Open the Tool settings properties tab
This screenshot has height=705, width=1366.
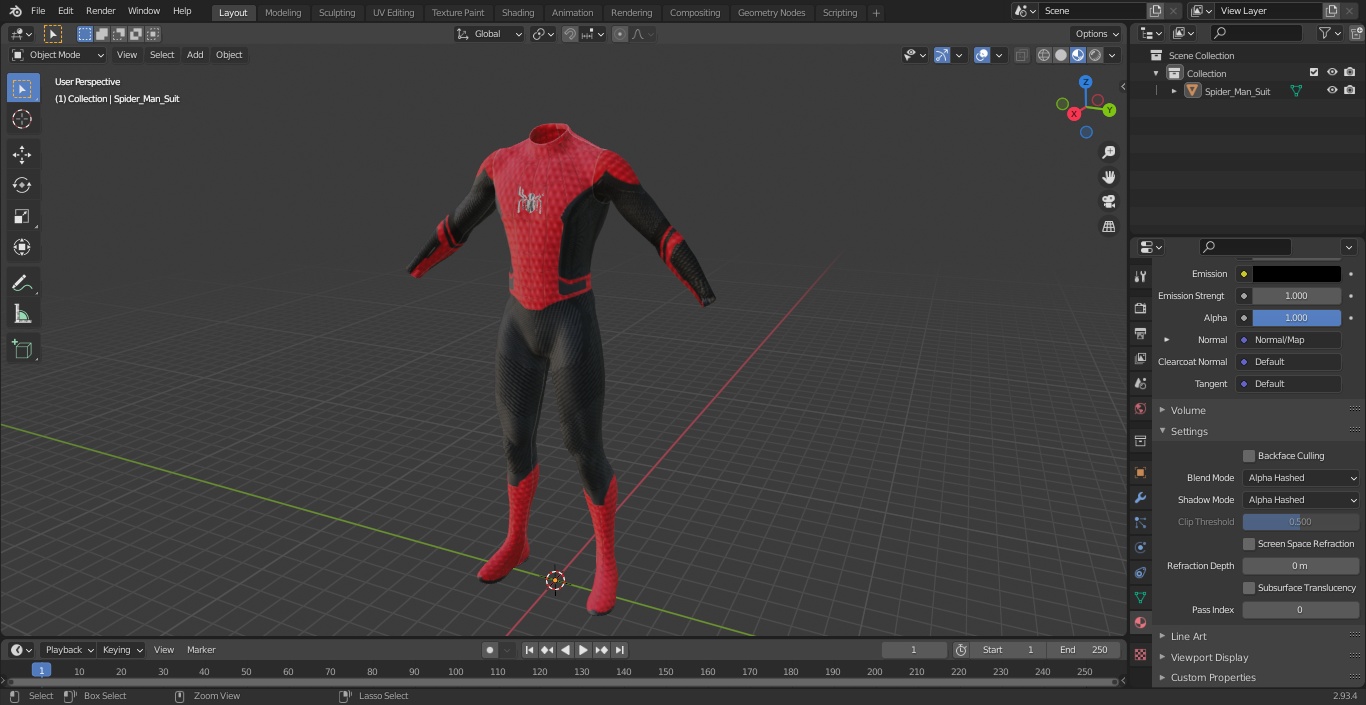(1140, 276)
